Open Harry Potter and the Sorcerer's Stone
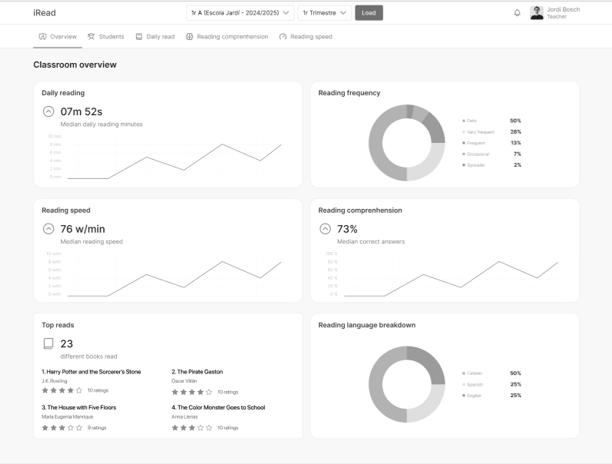The height and width of the screenshot is (464, 612). (91, 372)
